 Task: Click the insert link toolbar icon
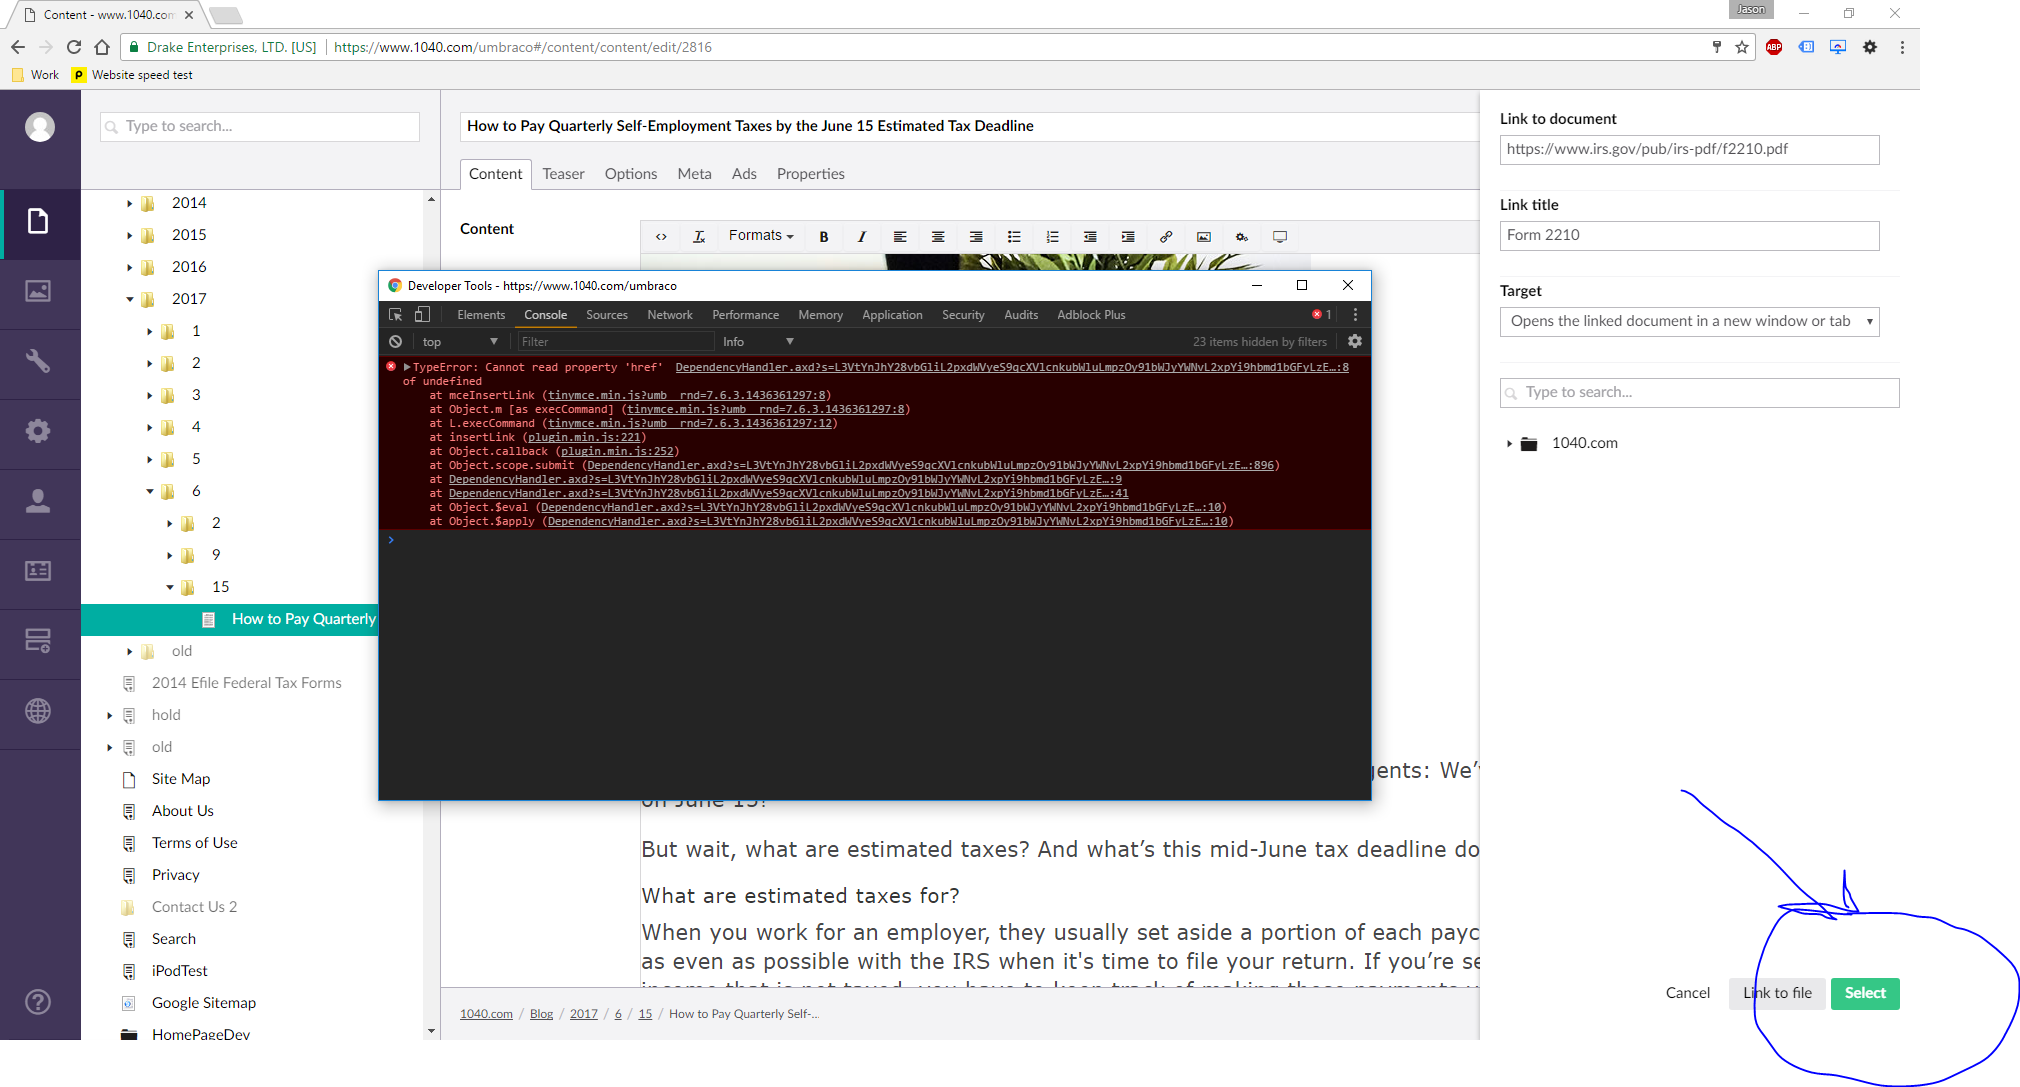tap(1166, 237)
